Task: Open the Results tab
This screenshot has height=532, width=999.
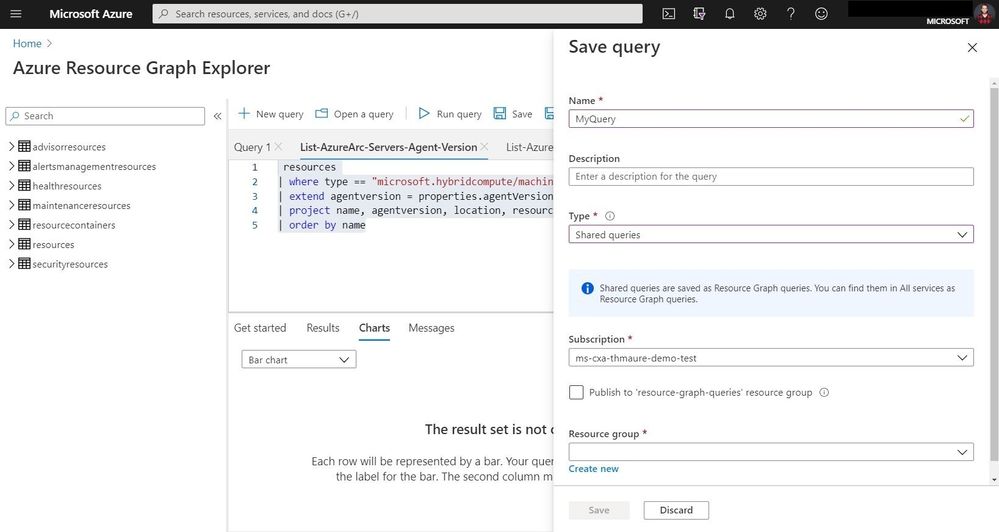Action: pos(323,327)
